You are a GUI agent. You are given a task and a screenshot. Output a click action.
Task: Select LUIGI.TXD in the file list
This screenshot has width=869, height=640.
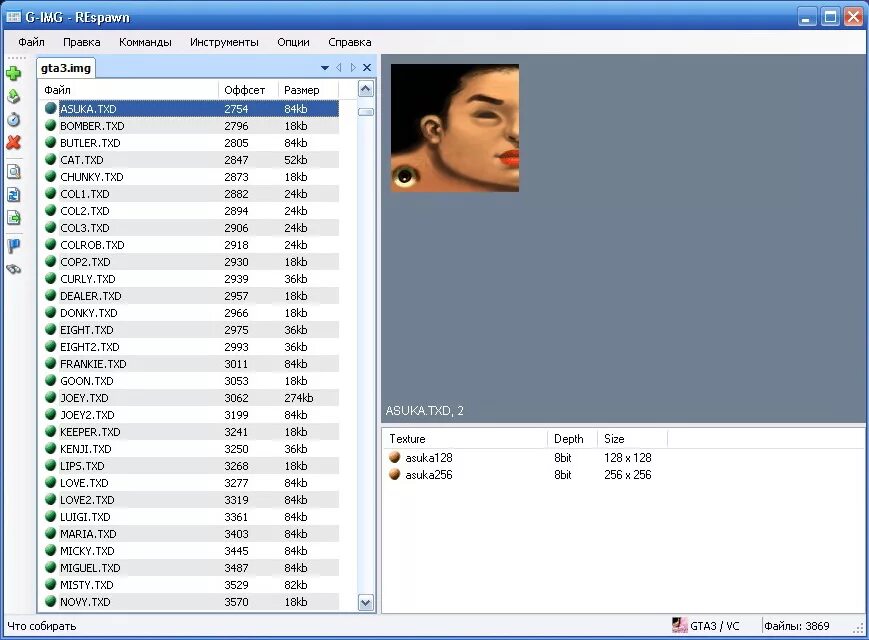tap(189, 516)
